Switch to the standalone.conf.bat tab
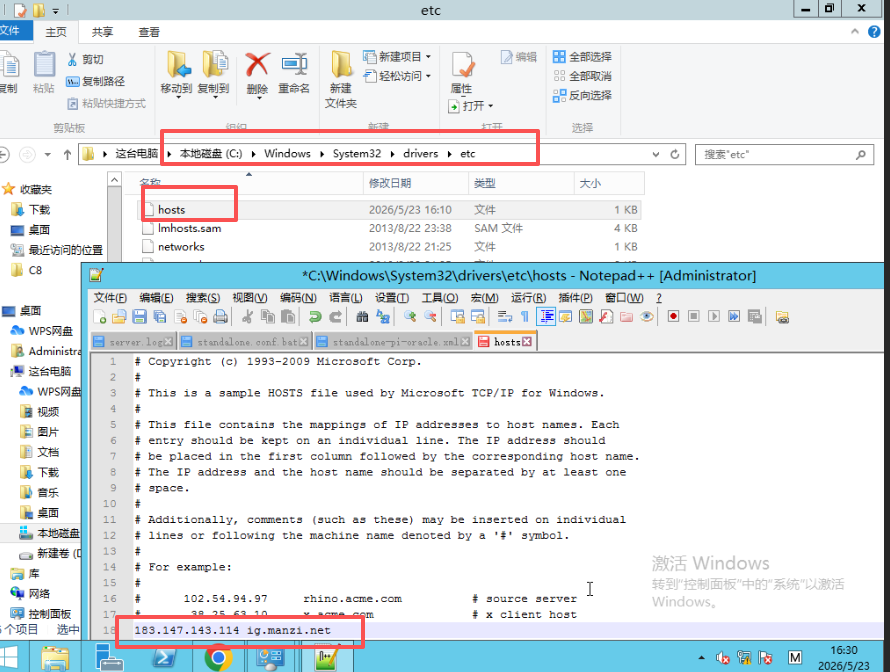The height and width of the screenshot is (672, 890). coord(247,342)
